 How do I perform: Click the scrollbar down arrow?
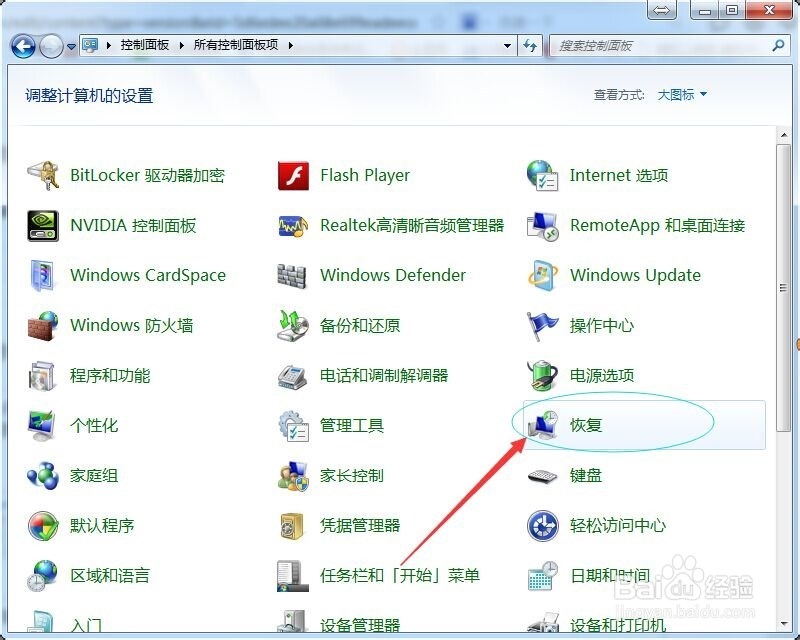tap(784, 624)
